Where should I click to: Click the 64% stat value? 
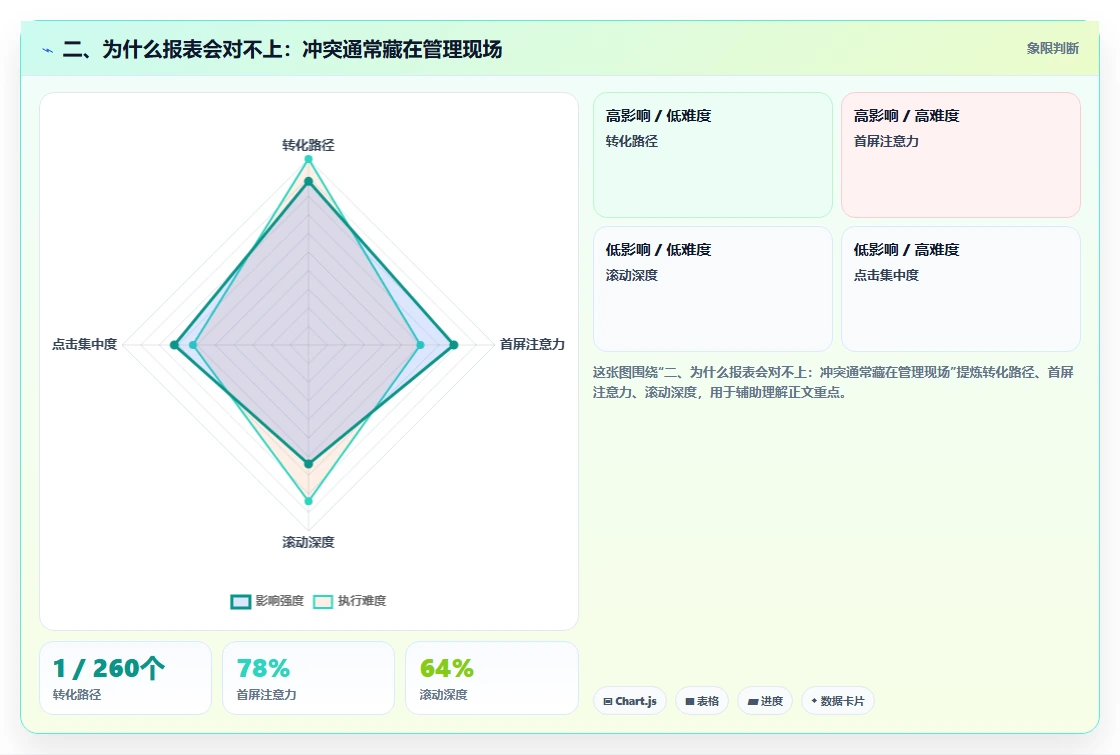point(446,669)
